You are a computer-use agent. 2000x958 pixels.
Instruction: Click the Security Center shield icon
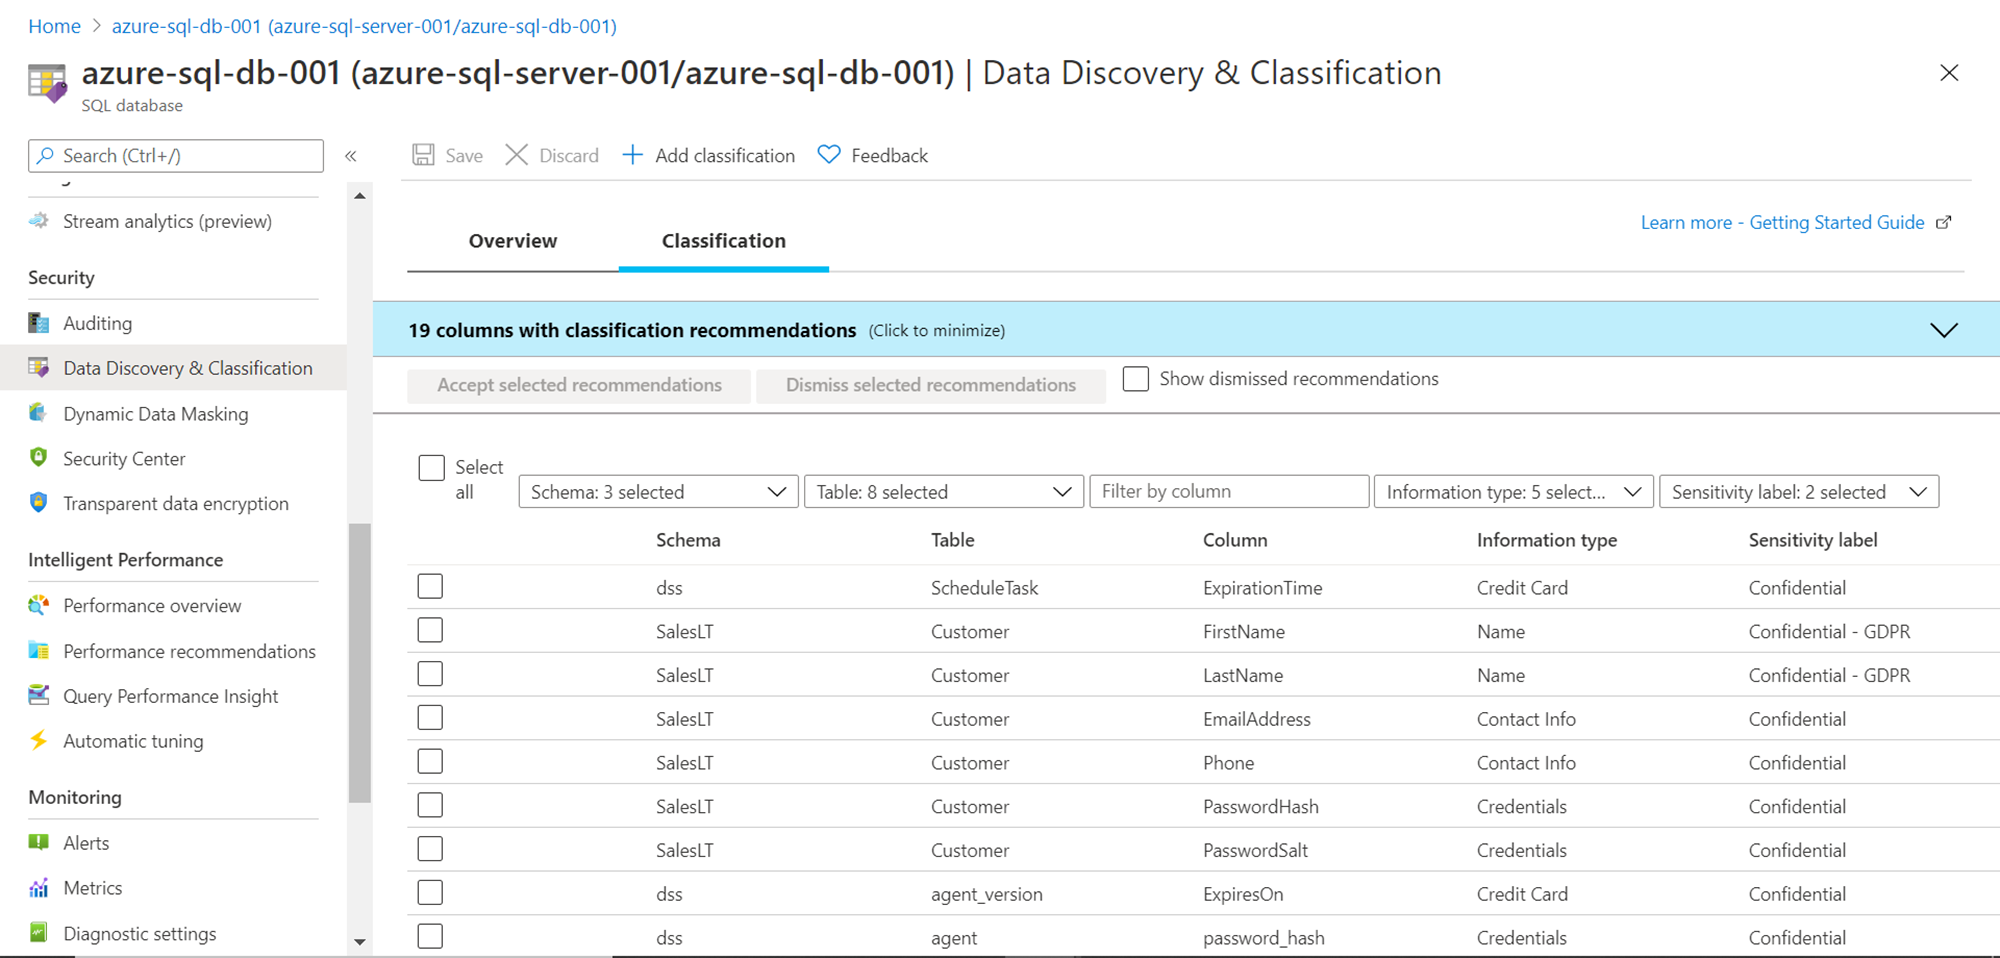39,458
